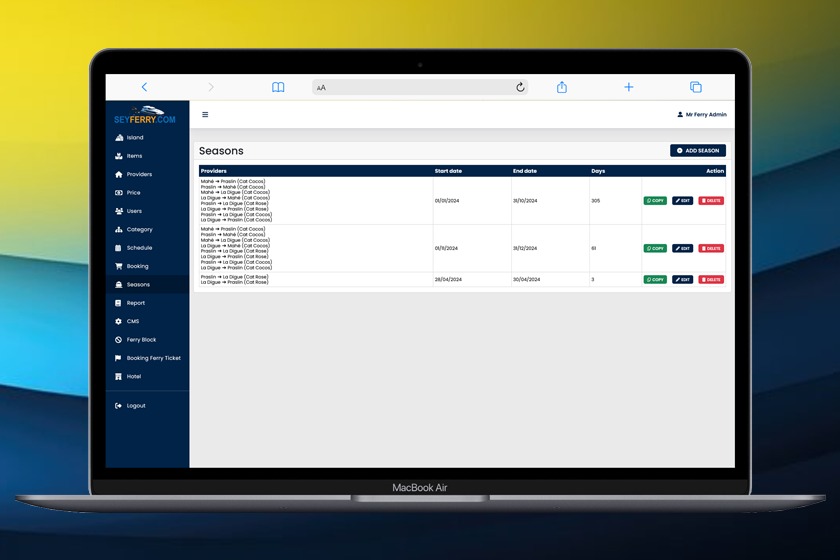The height and width of the screenshot is (560, 840).
Task: Edit the season starting 01/11/2024
Action: pos(682,248)
